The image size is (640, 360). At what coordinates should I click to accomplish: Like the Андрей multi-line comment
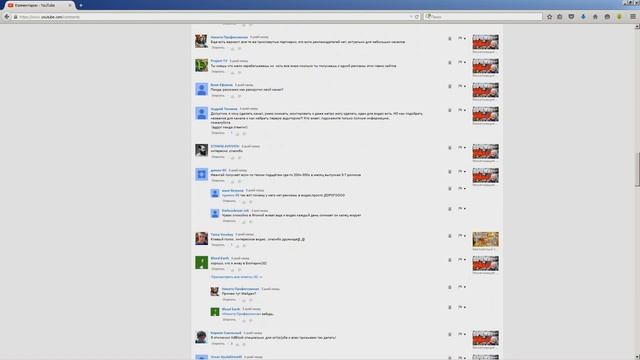238,133
